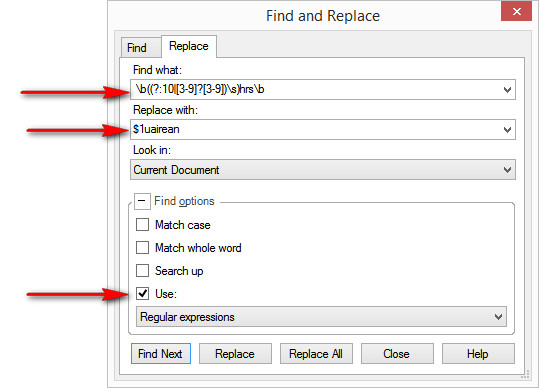Screen dimensions: 539x388
Task: Click into the Replace with field
Action: tap(316, 130)
